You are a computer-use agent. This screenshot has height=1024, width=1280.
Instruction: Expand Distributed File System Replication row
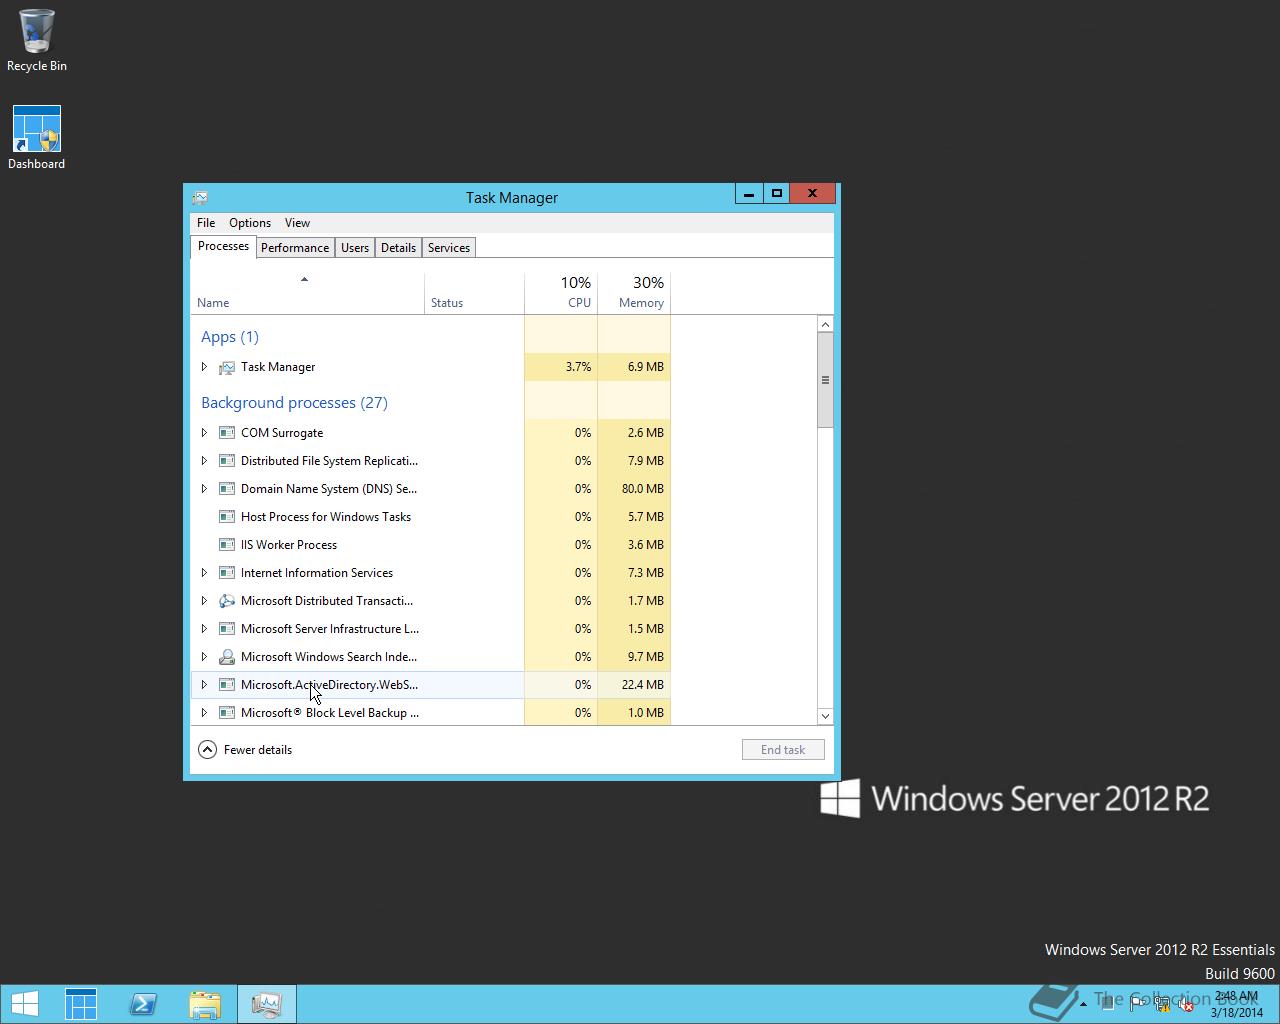[x=204, y=461]
